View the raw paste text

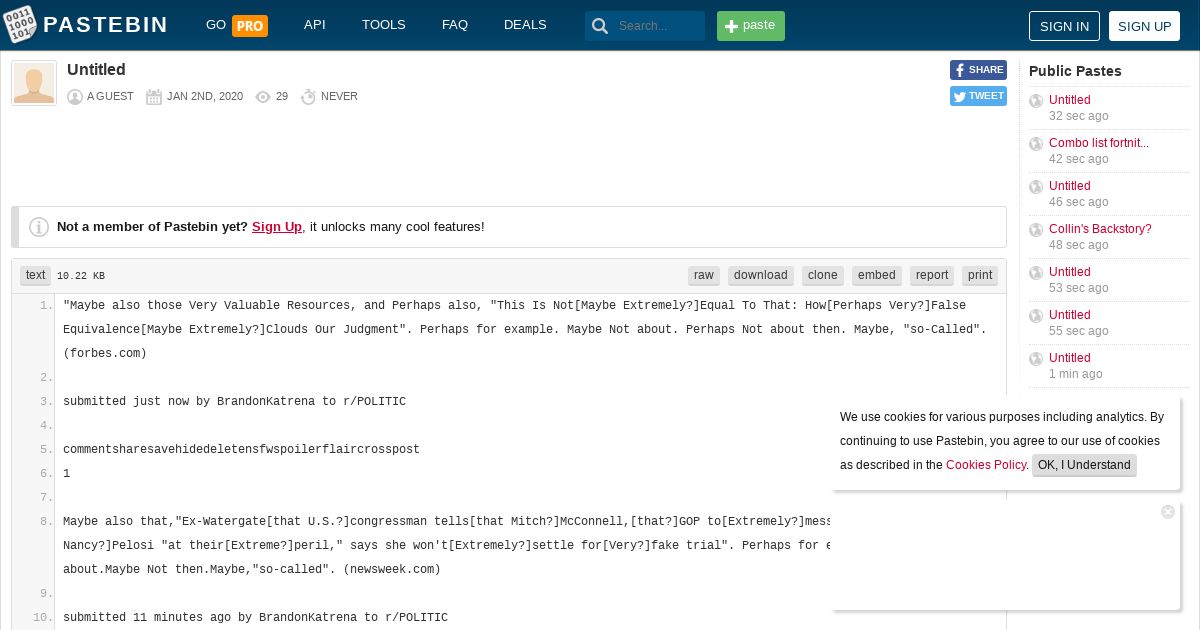(x=704, y=275)
